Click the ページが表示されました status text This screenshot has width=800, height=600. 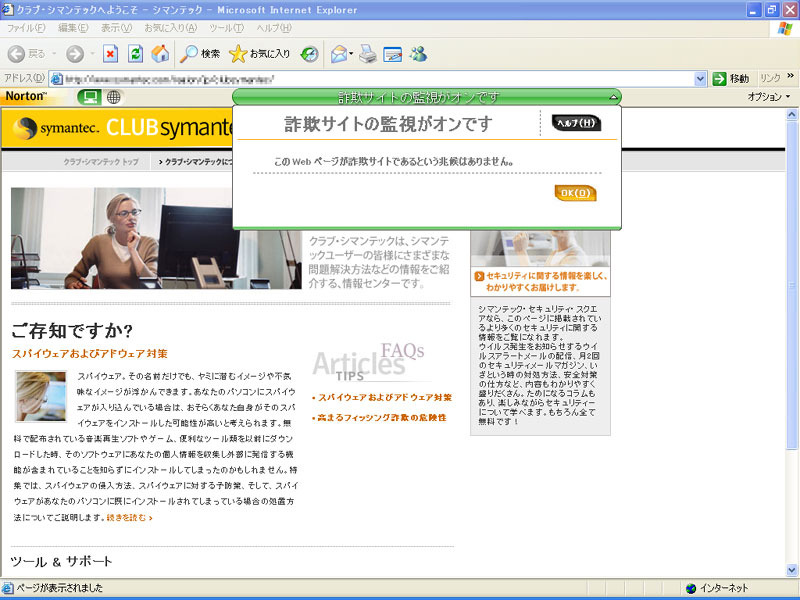coord(60,588)
